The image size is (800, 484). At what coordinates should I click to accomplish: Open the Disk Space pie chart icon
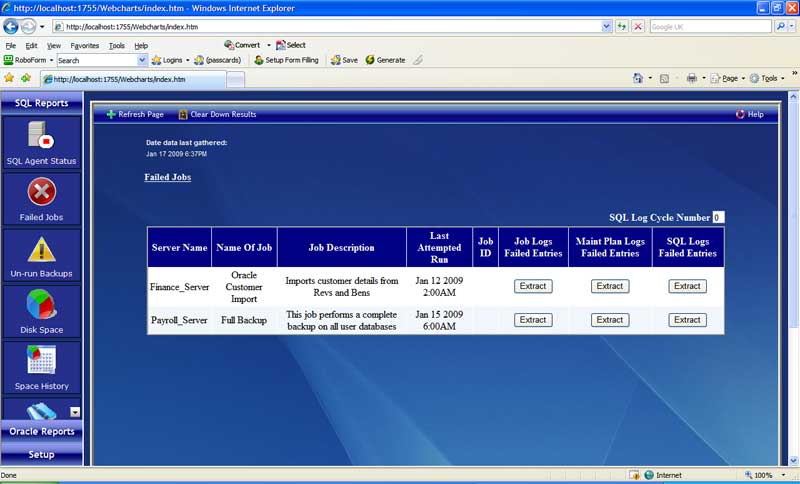coord(41,304)
